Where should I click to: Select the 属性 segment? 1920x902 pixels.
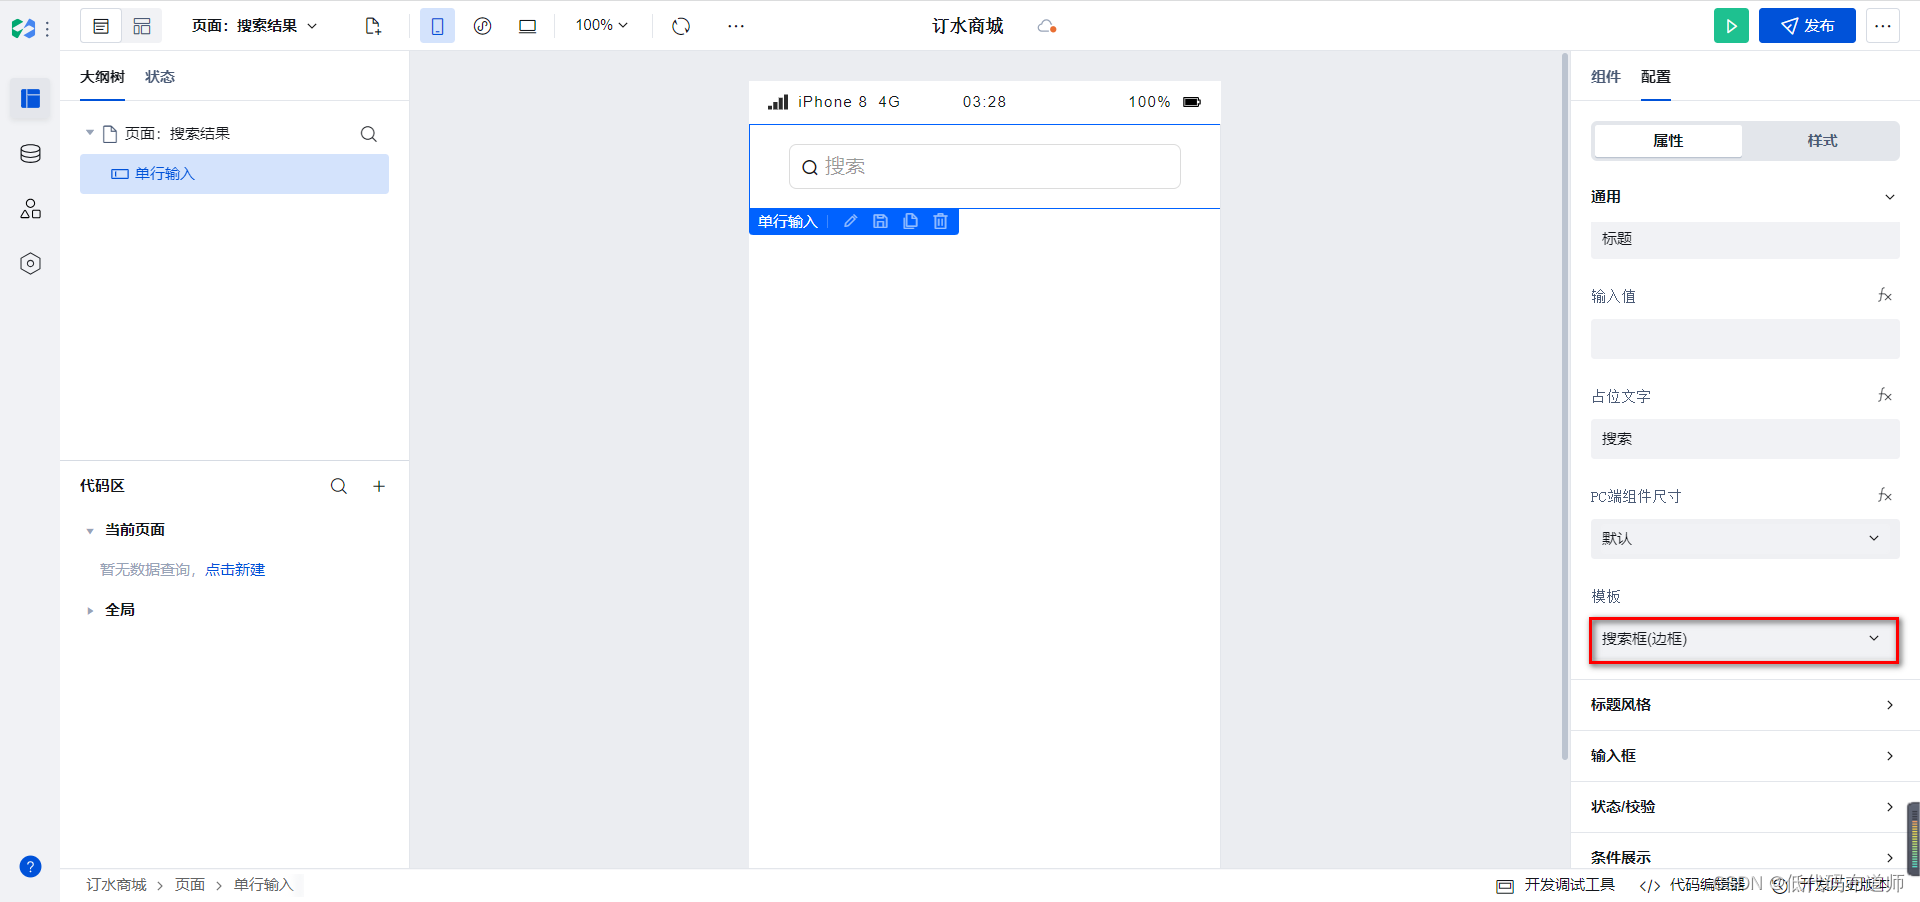tap(1668, 141)
